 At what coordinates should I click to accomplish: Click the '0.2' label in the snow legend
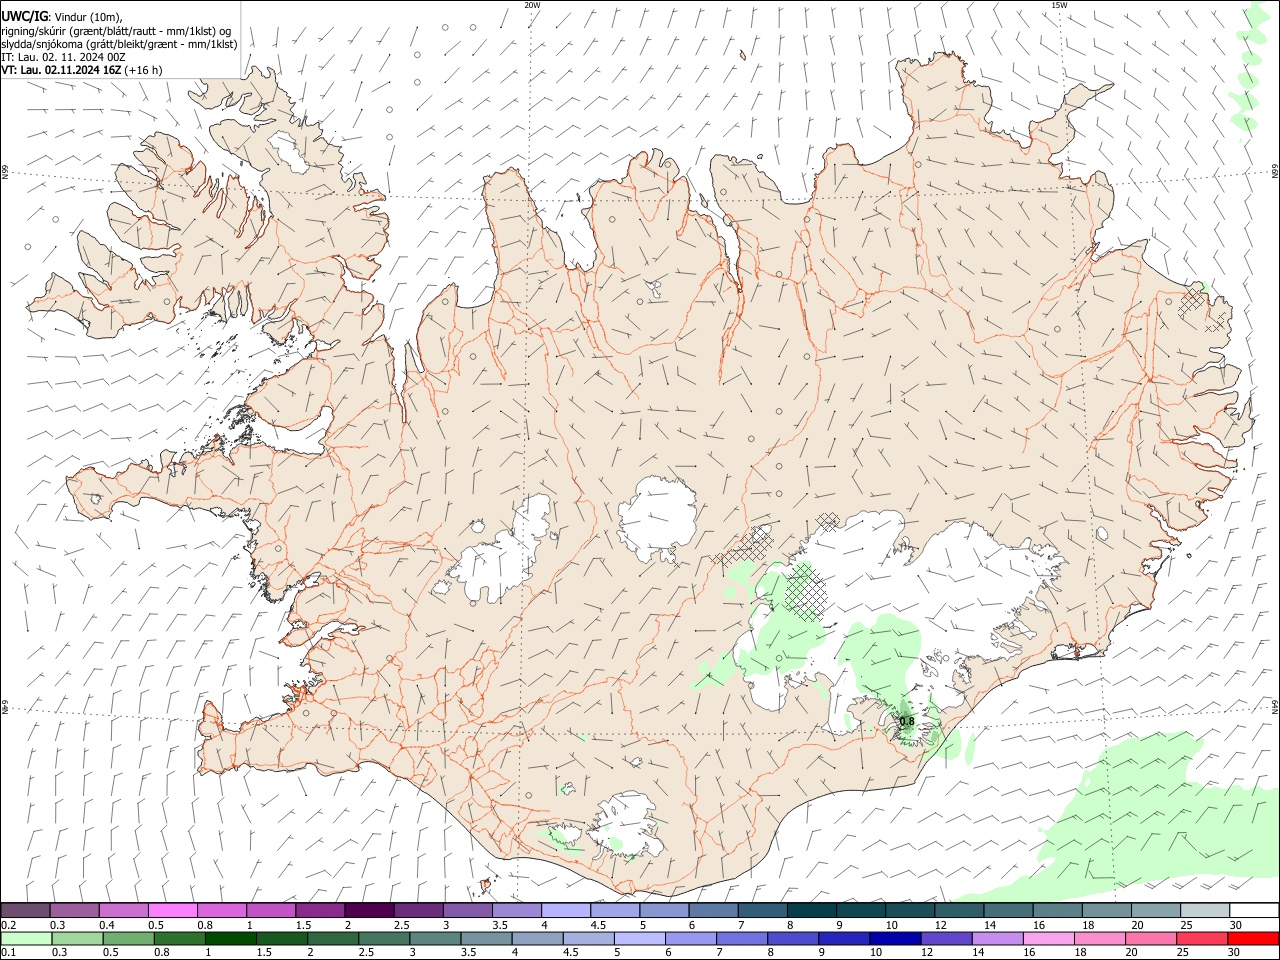click(8, 925)
